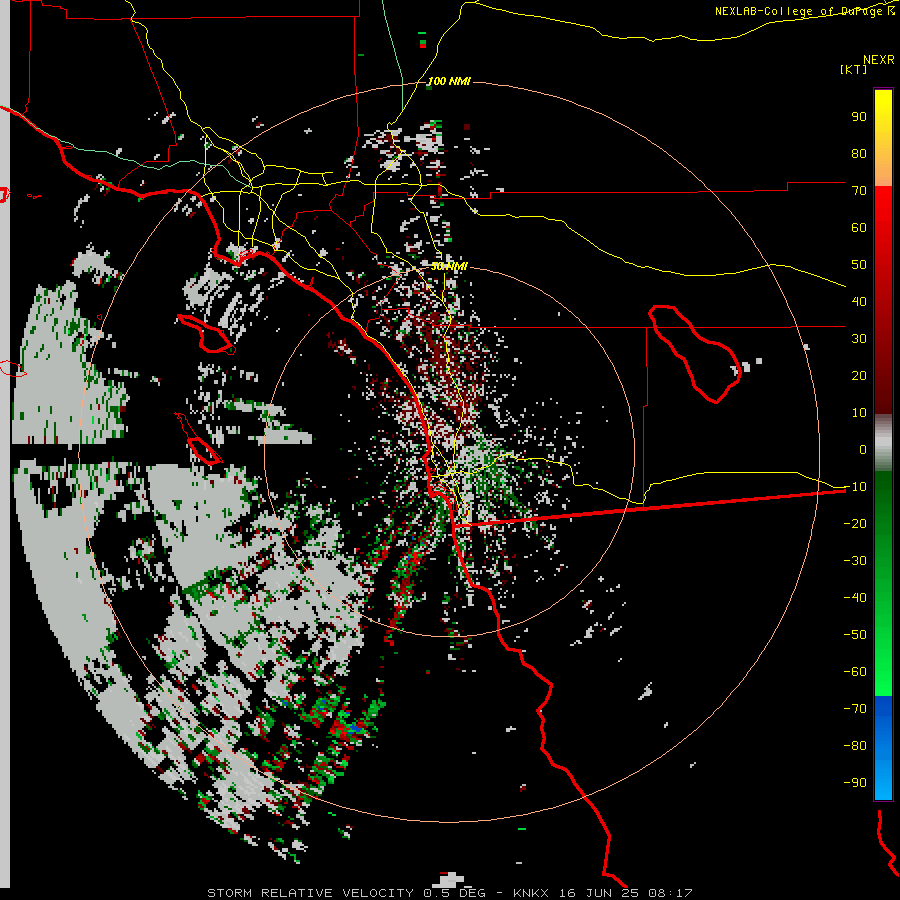Click the 50 value on the velocity scale

pyautogui.click(x=859, y=265)
